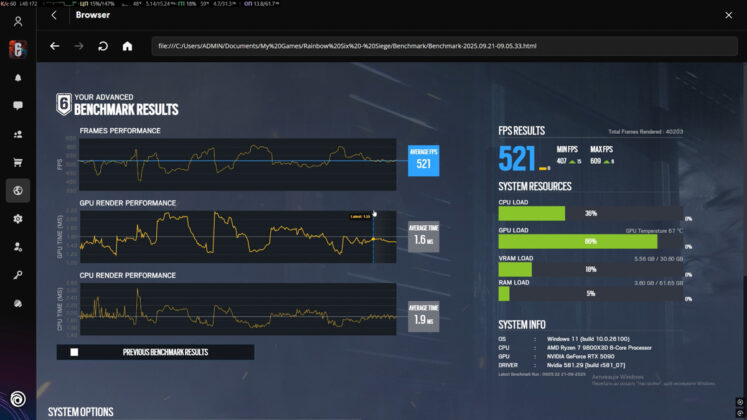Click the Rainbow Six shield logo by heading

64,104
